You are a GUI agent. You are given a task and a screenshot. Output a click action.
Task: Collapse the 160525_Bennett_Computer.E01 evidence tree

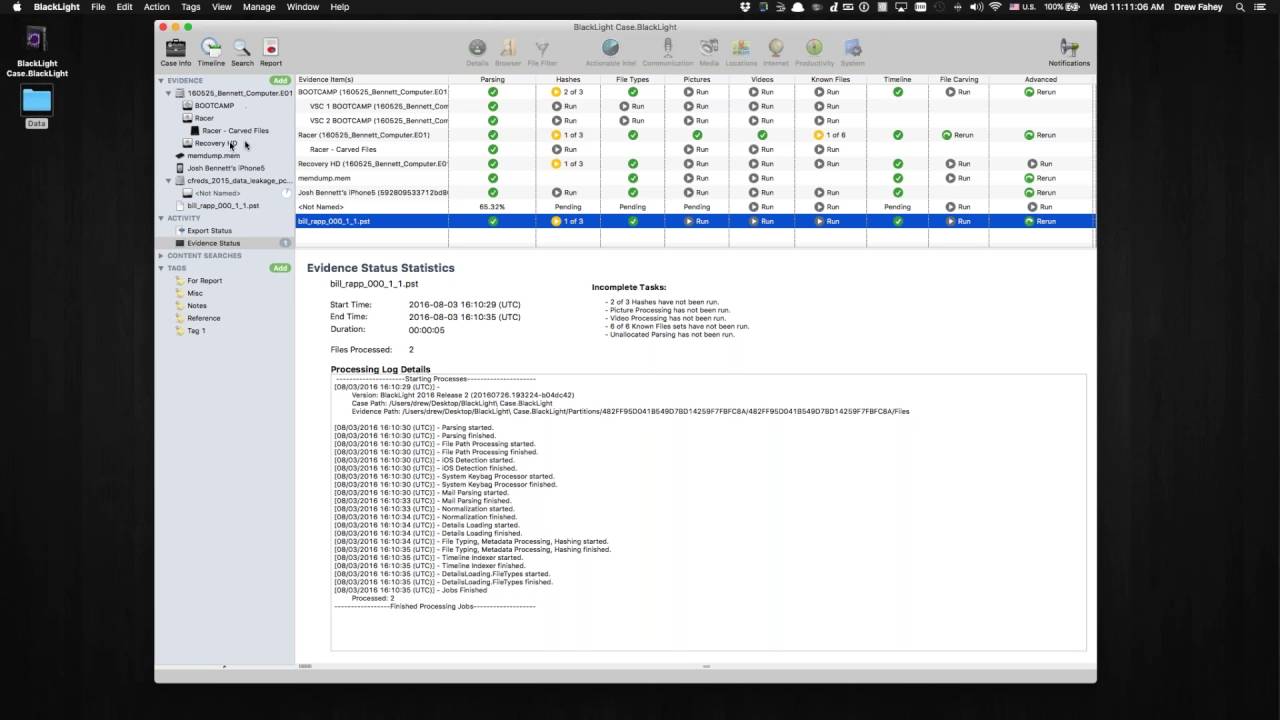pos(169,93)
